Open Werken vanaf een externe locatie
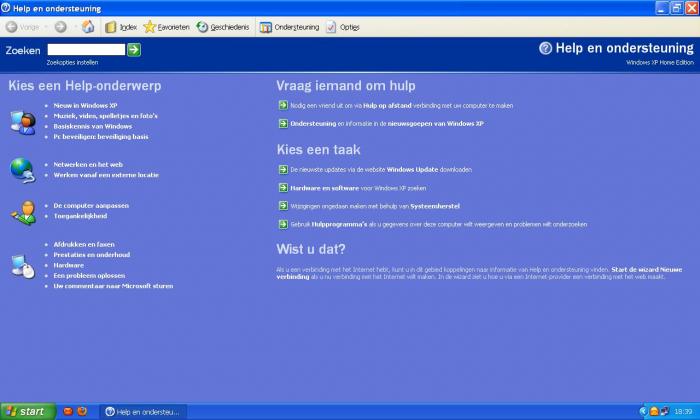Image resolution: width=700 pixels, height=420 pixels. (106, 175)
